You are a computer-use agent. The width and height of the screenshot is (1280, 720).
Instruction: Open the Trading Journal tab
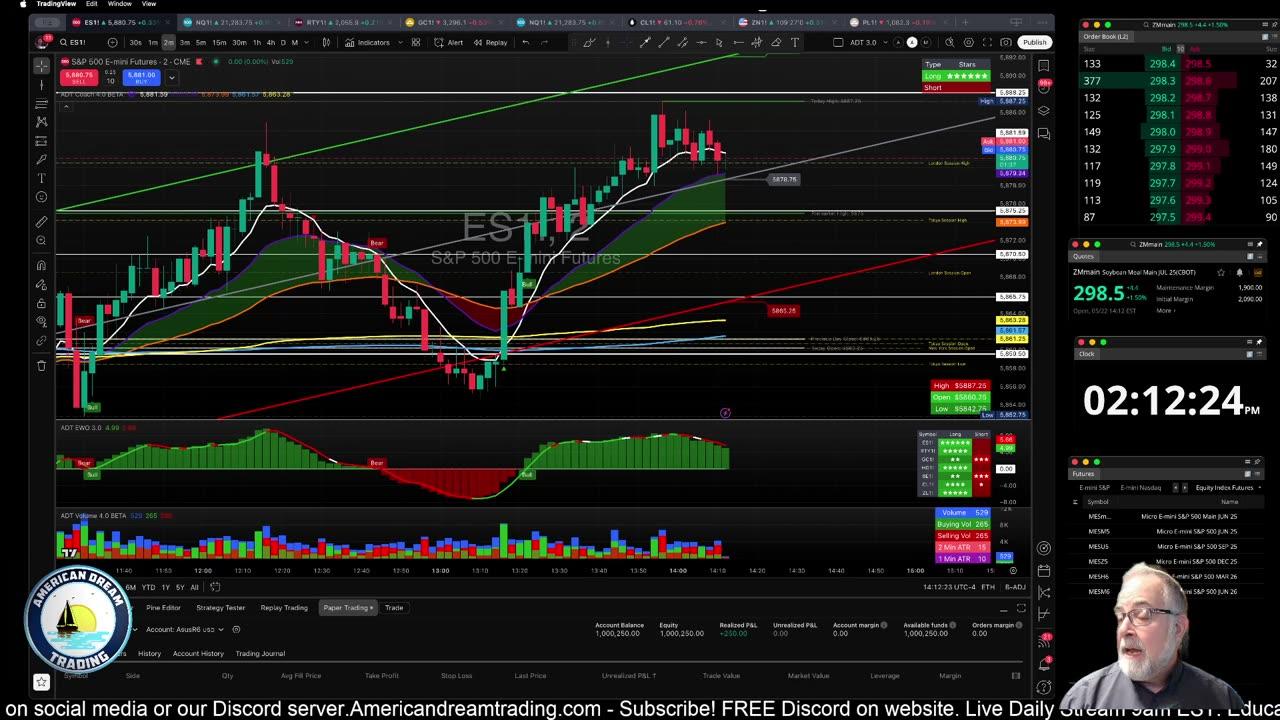pos(260,653)
